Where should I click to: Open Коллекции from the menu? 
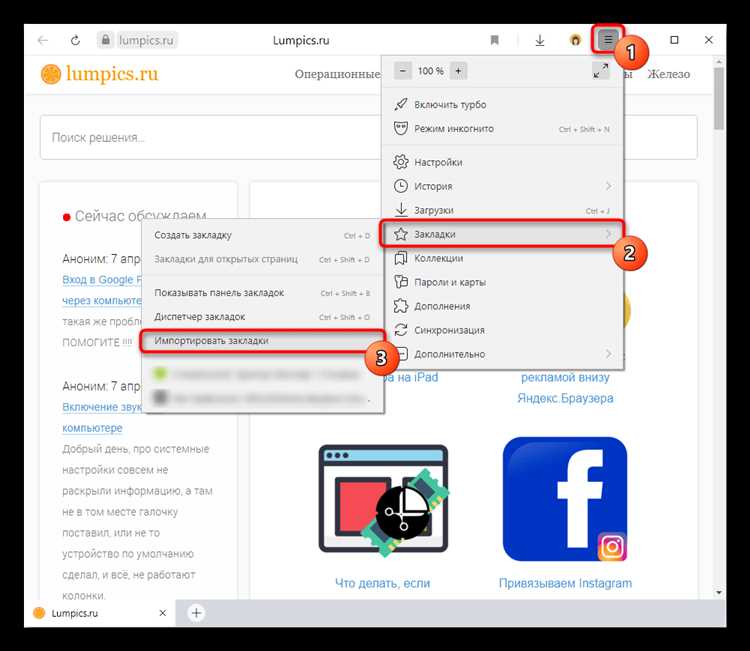[x=503, y=258]
